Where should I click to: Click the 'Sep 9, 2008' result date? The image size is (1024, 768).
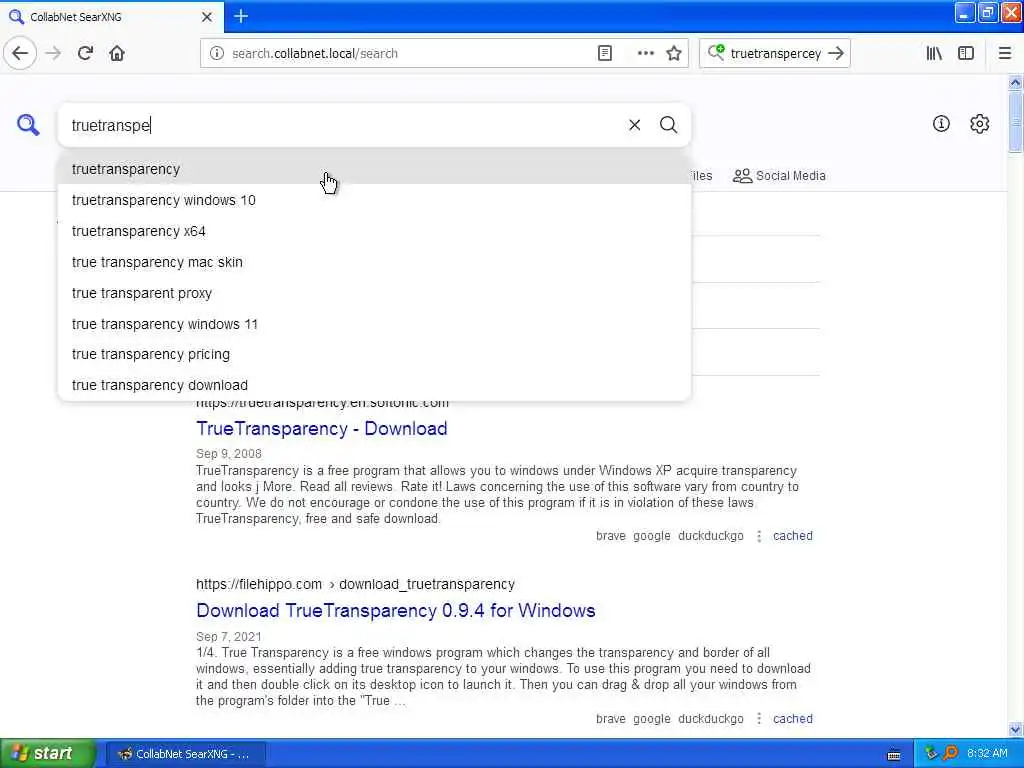point(229,454)
